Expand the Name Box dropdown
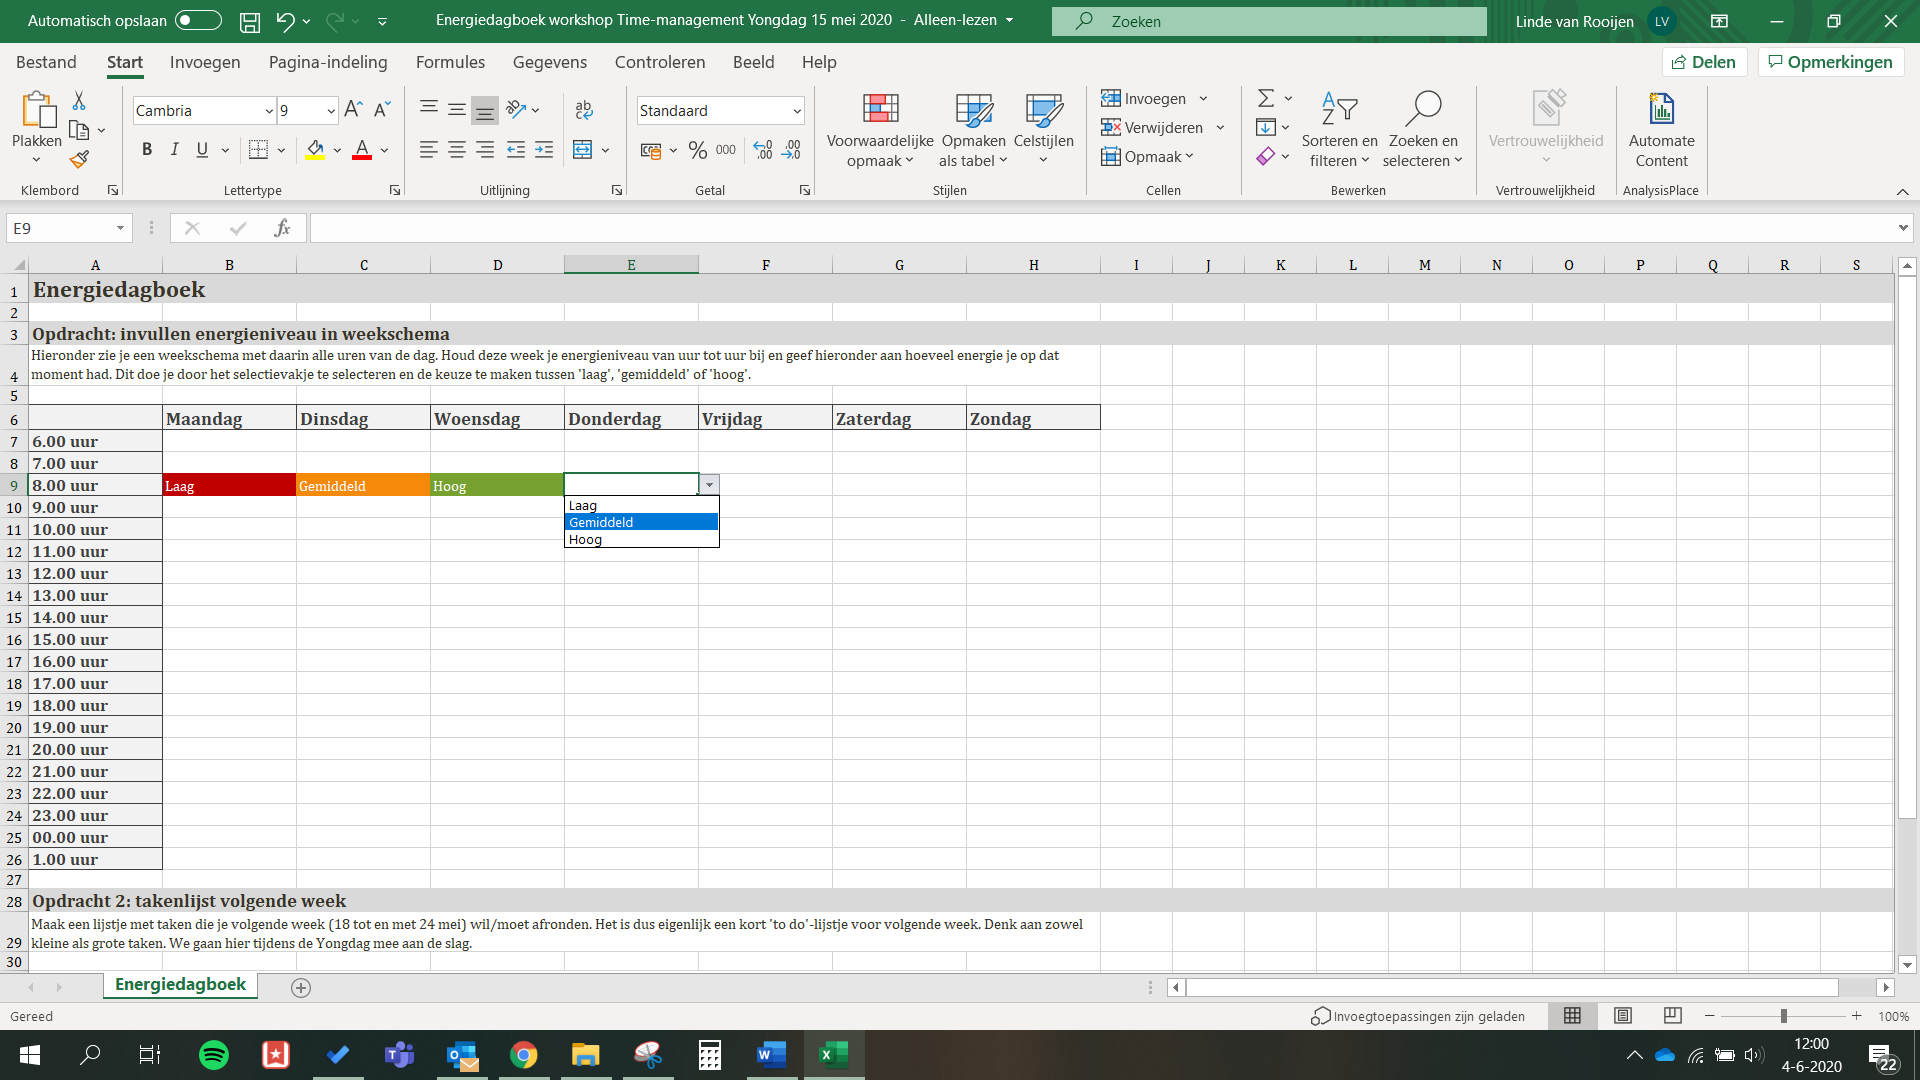This screenshot has height=1080, width=1920. pyautogui.click(x=120, y=228)
